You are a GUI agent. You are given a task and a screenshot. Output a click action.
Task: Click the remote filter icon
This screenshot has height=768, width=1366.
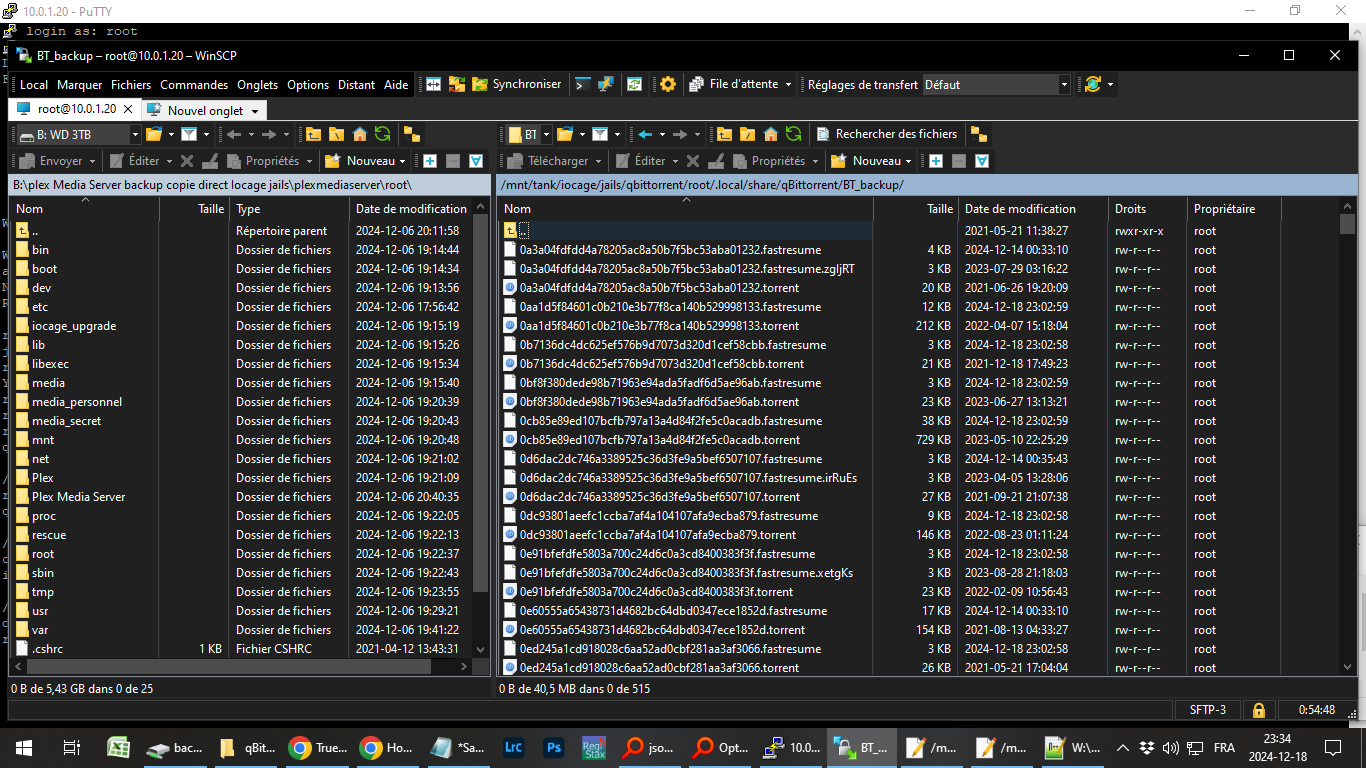click(x=600, y=134)
